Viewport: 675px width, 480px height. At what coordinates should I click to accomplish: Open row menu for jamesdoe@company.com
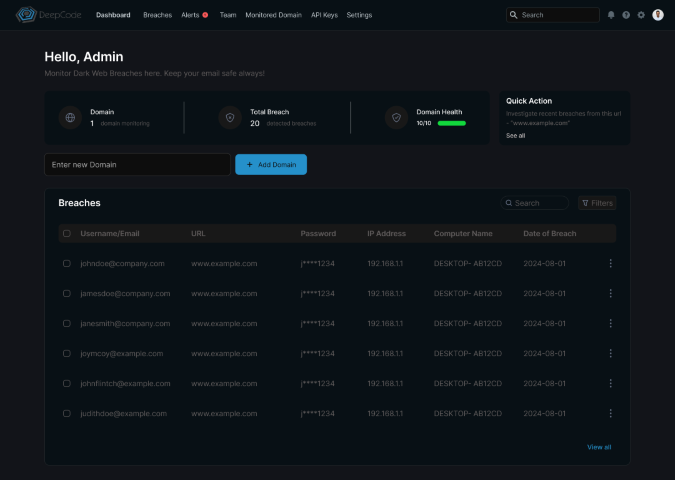pos(610,293)
